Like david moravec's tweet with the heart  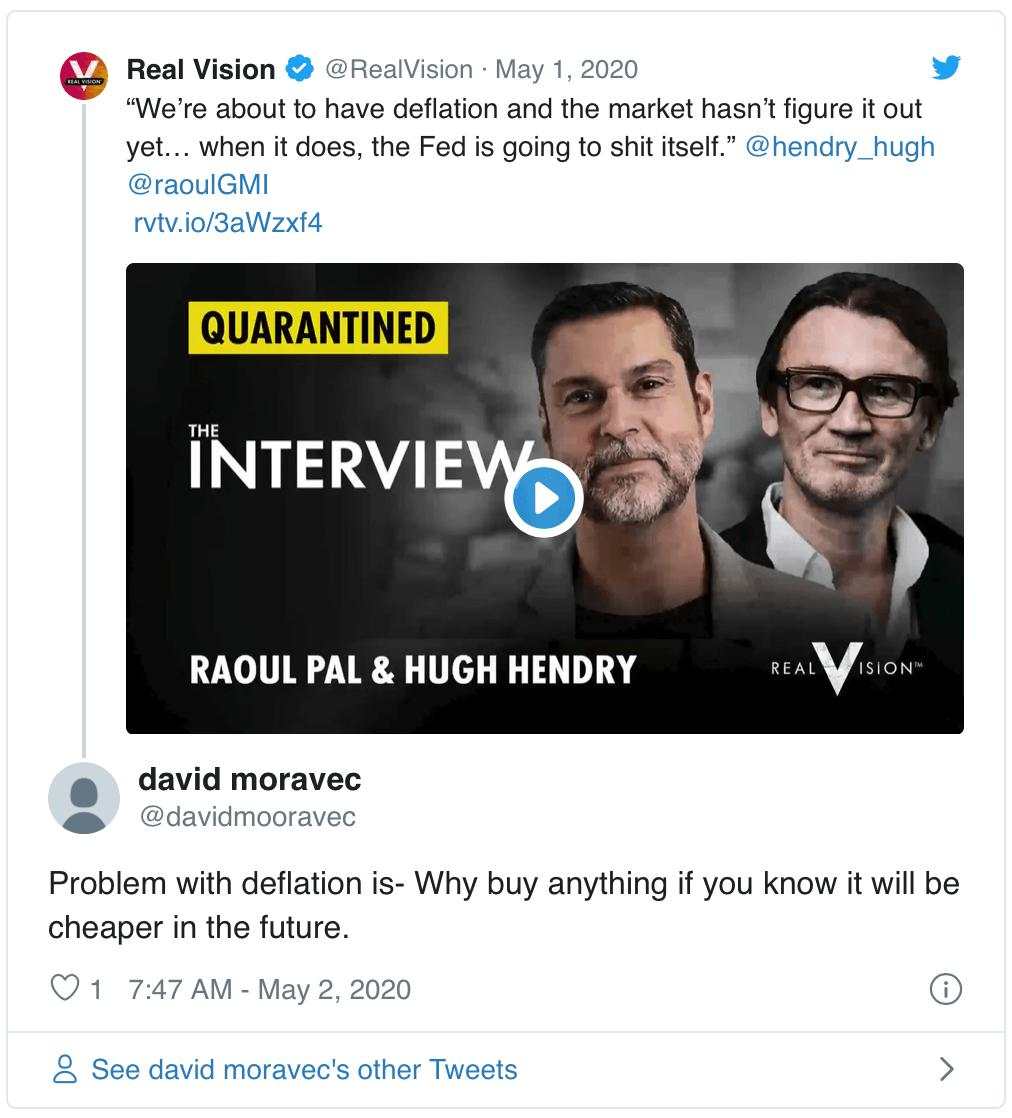click(64, 989)
